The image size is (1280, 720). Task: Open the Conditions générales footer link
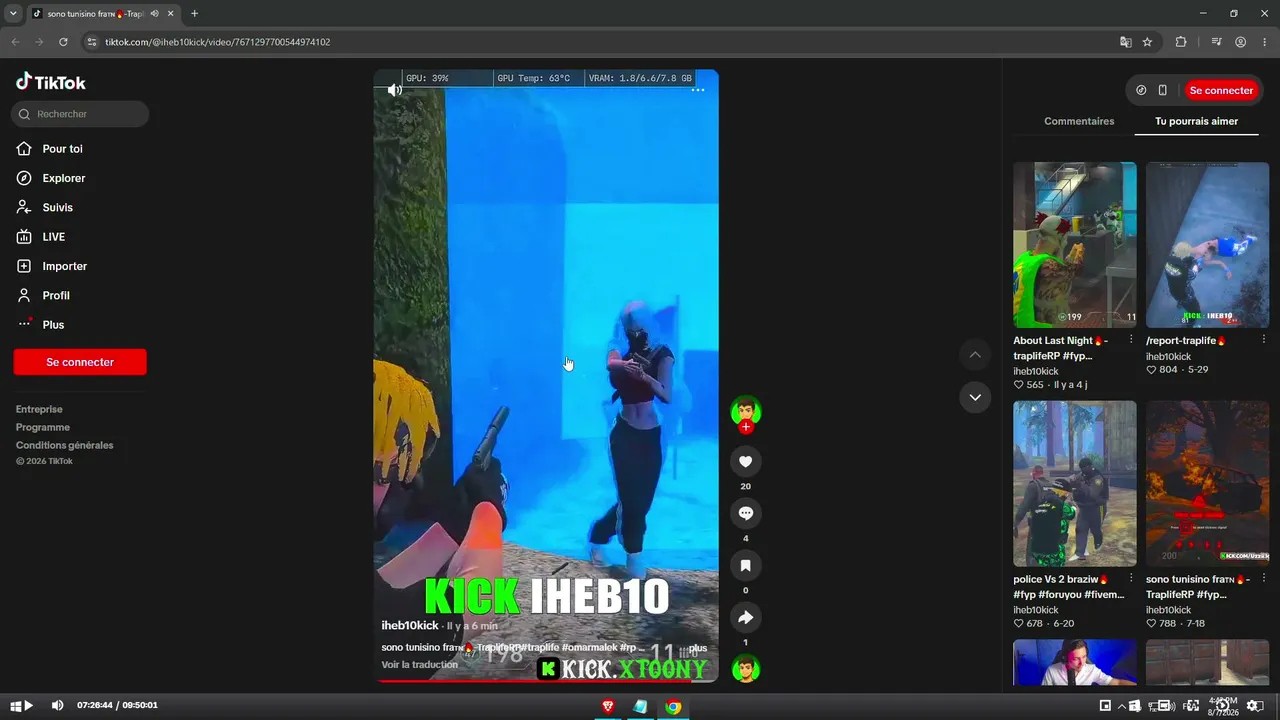(65, 445)
